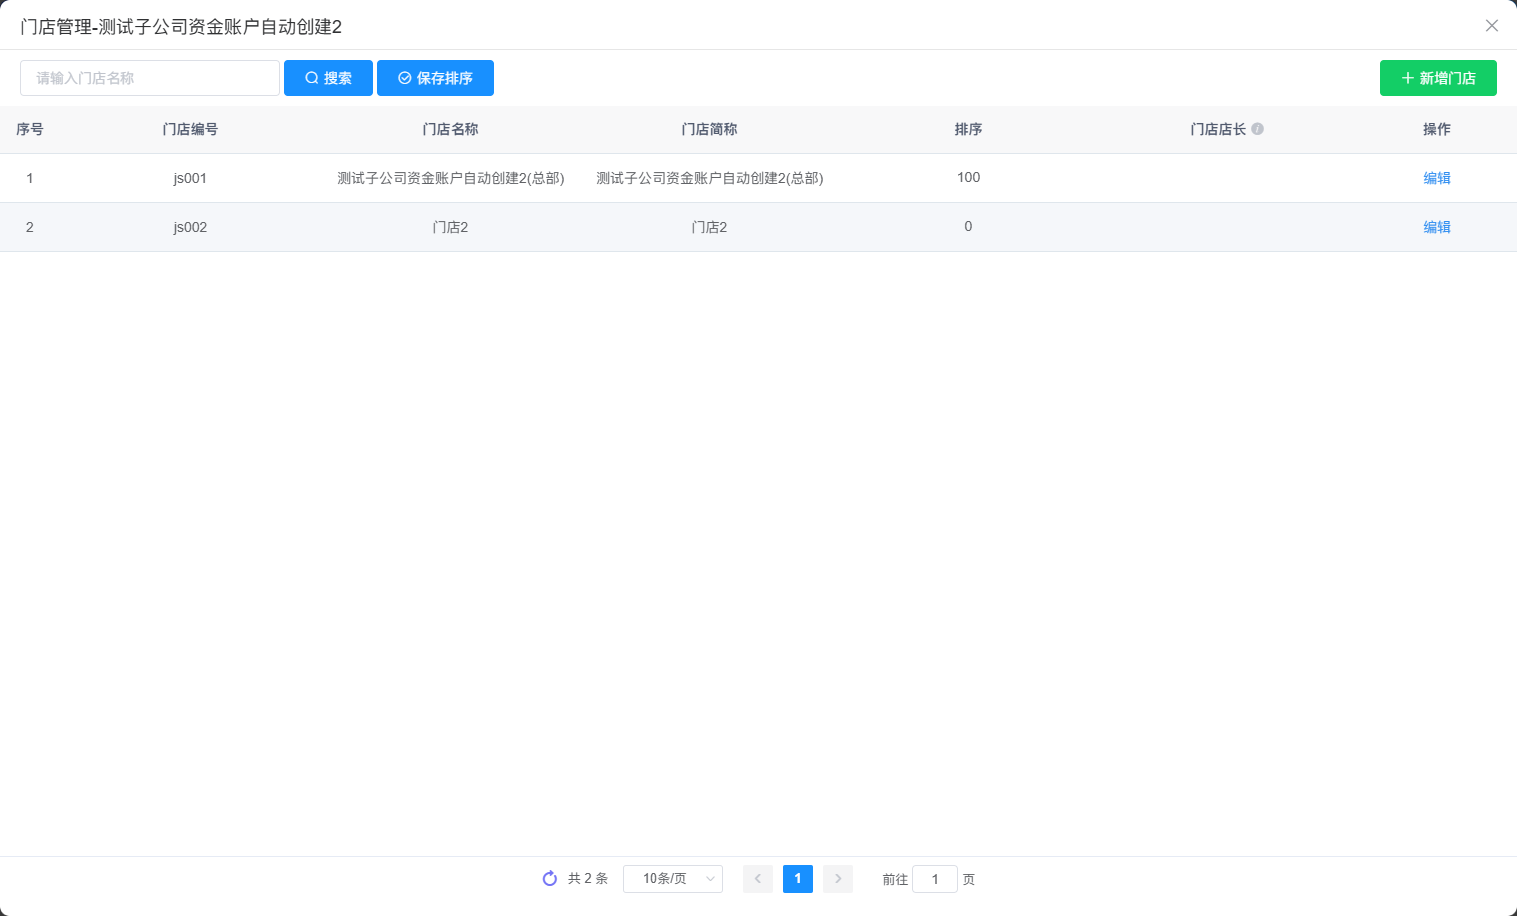Click the 门店编号 column header
The height and width of the screenshot is (916, 1517).
pos(190,129)
